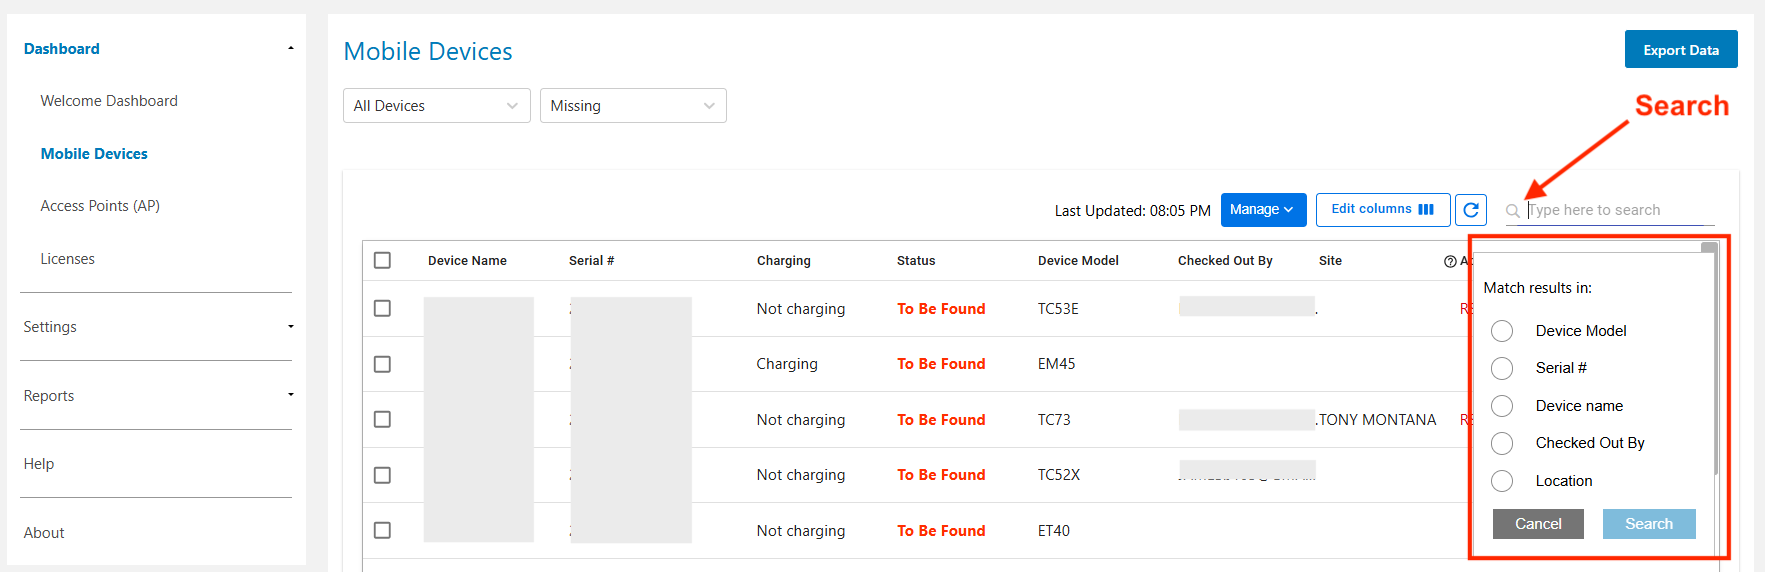Click the refresh icon next to Edit columns
The image size is (1765, 572).
[x=1470, y=210]
